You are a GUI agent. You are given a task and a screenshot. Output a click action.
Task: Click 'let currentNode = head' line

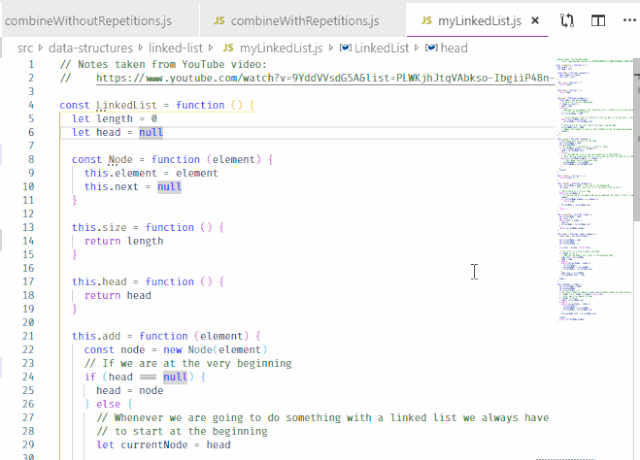point(163,445)
